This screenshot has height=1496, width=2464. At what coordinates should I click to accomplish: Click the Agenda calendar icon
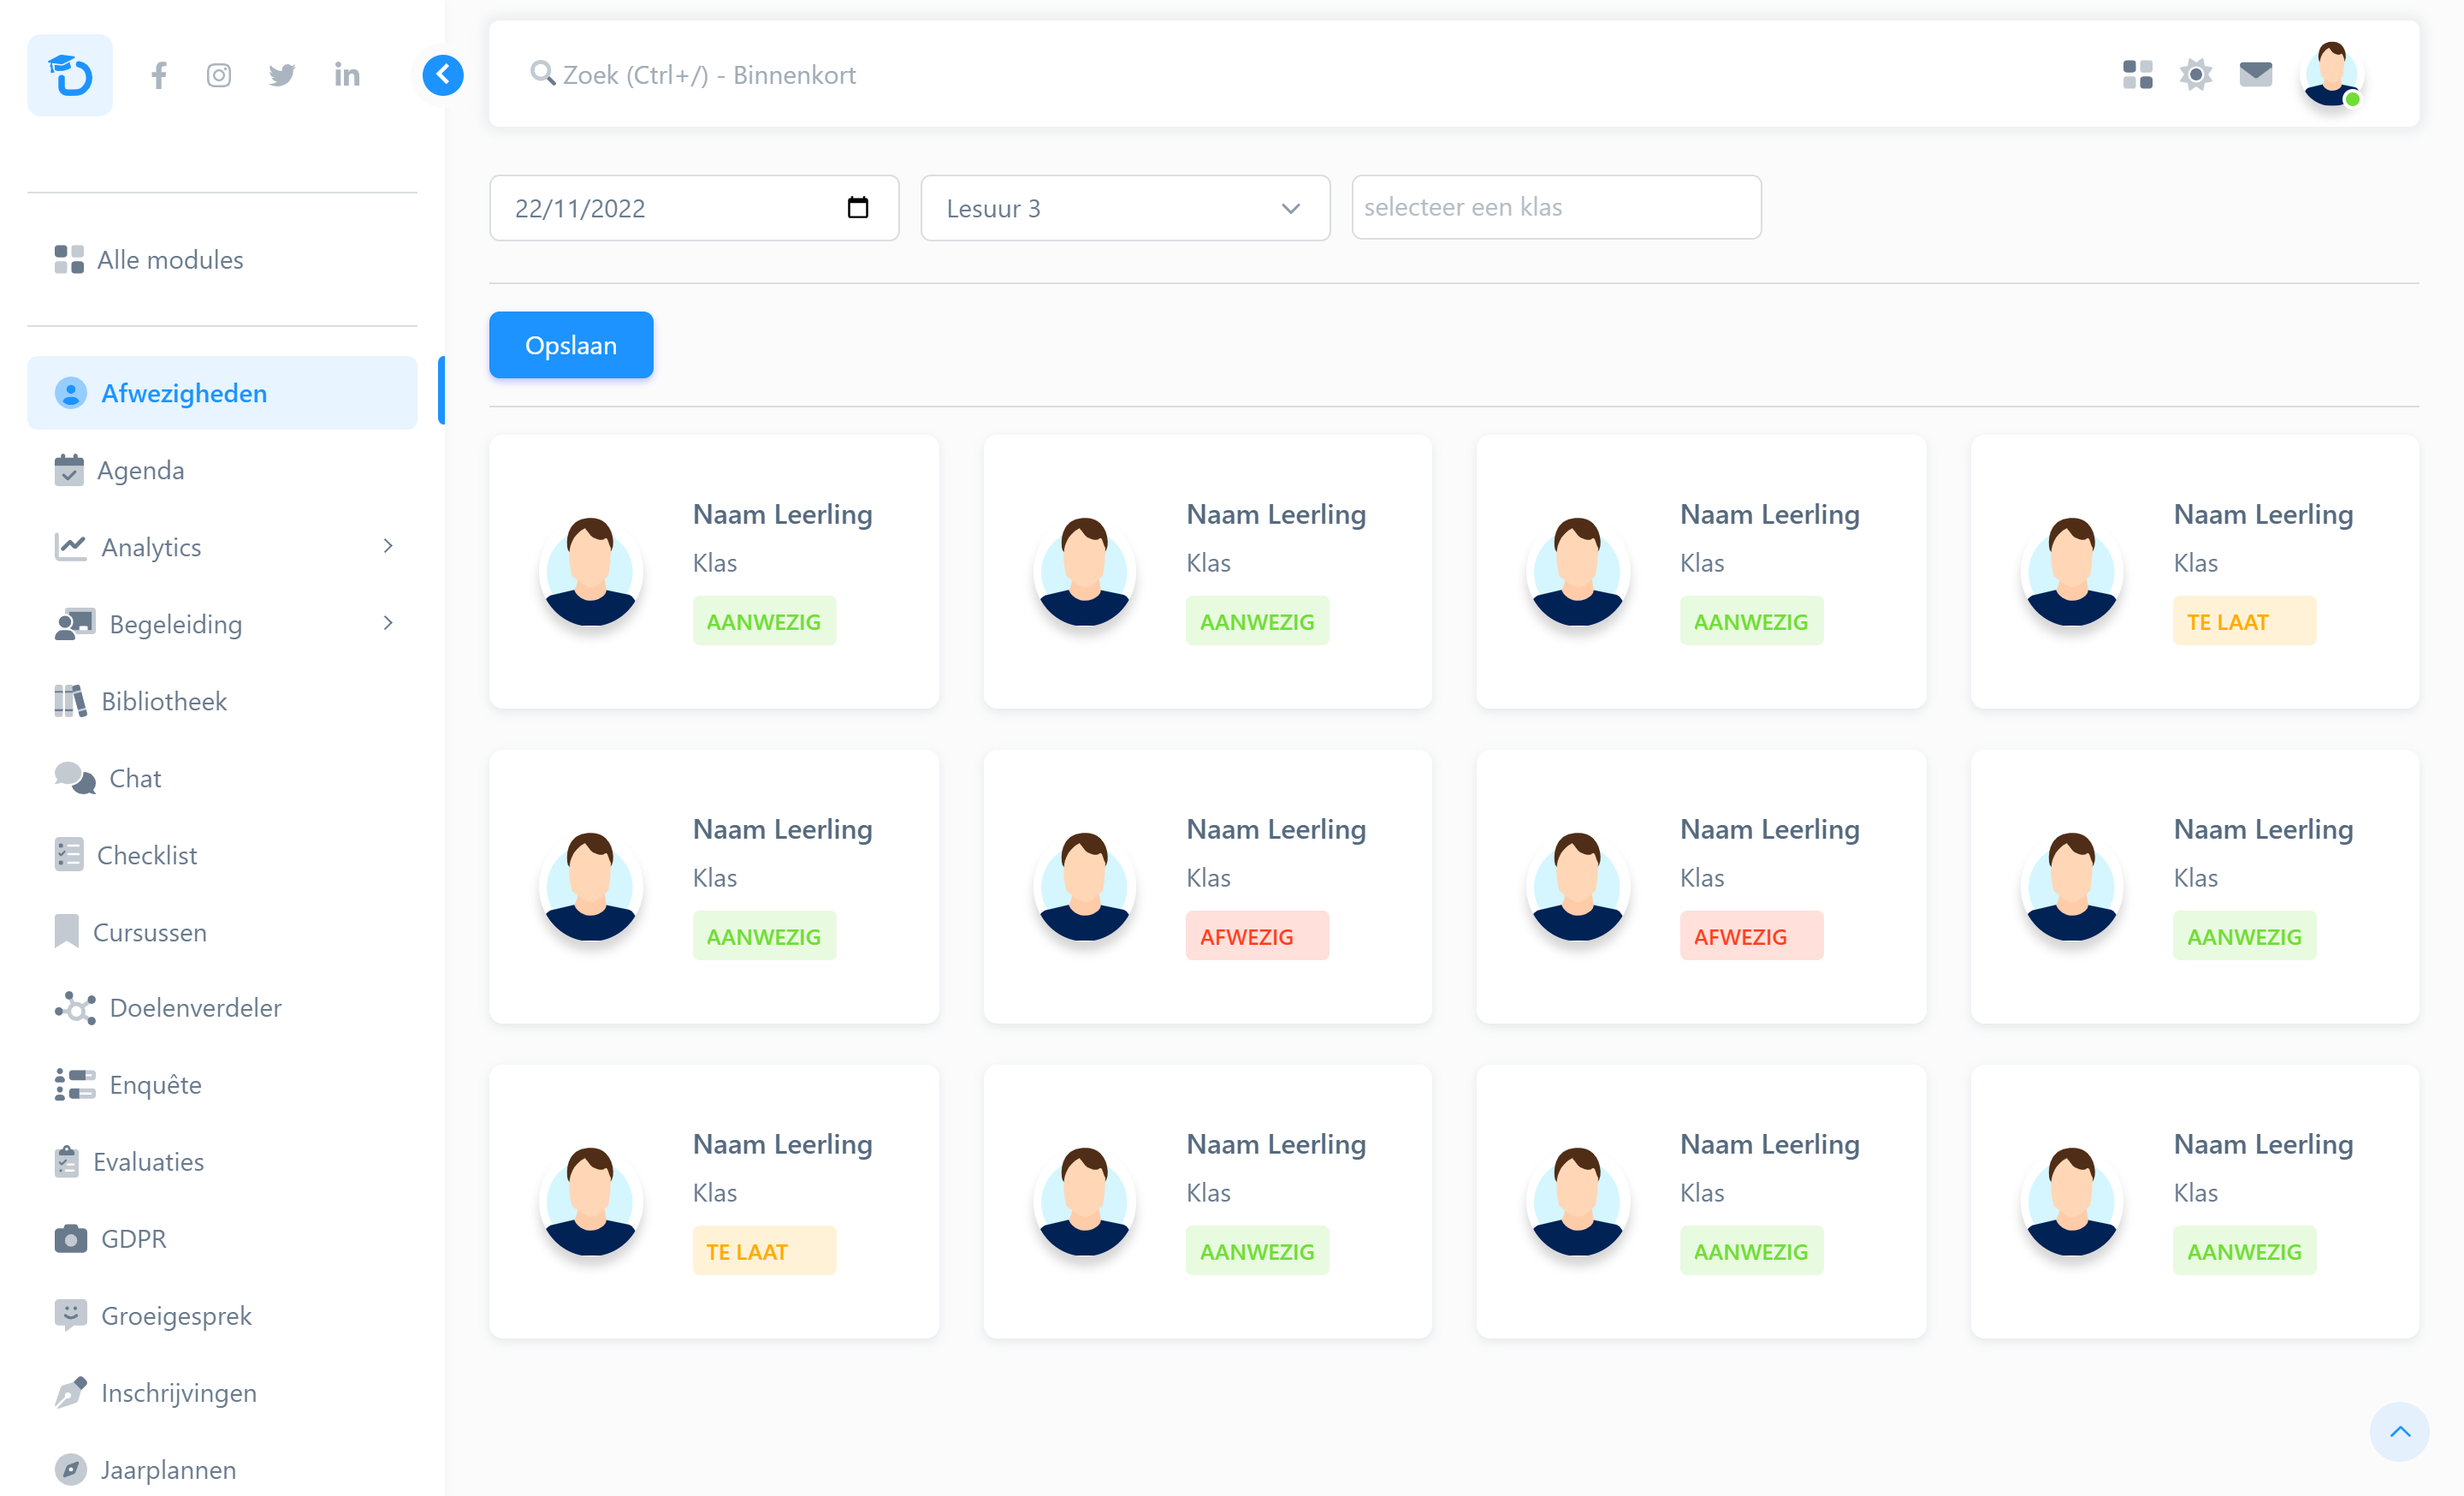(69, 470)
